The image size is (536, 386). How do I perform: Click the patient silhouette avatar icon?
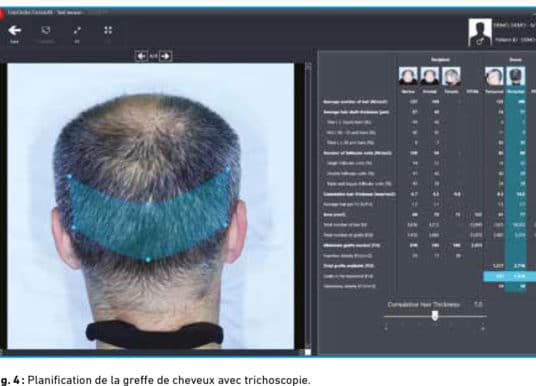480,32
